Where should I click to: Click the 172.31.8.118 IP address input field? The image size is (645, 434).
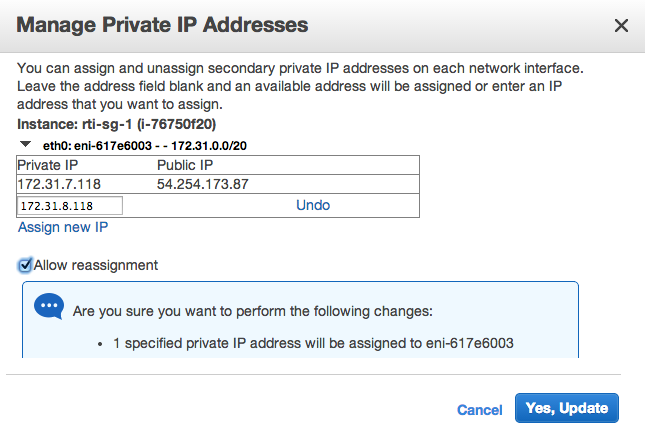tap(70, 206)
